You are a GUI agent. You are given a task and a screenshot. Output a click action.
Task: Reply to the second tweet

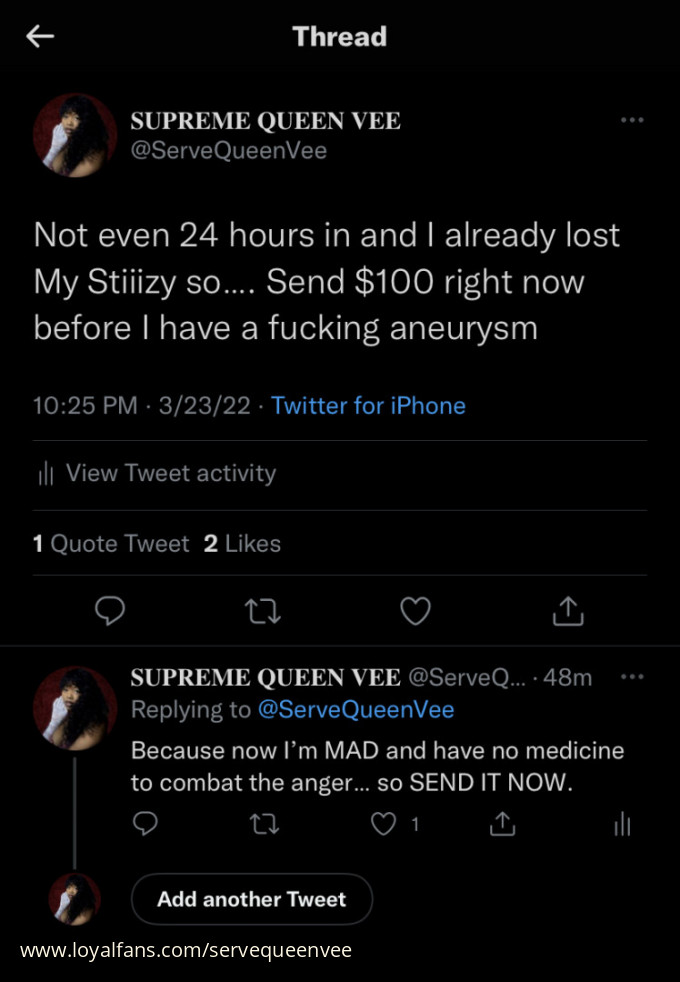(x=146, y=824)
